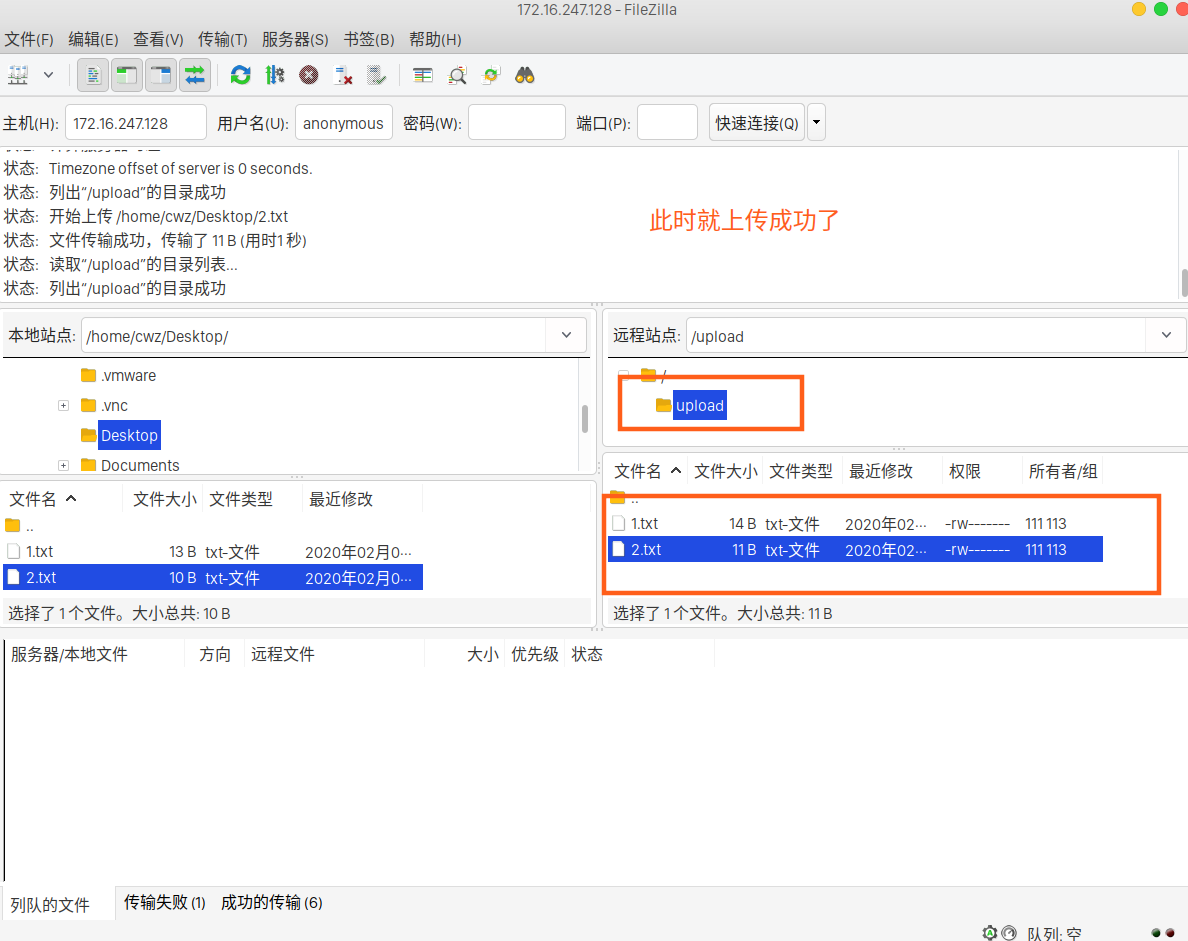
Task: Select local file 1.txt
Action: point(211,552)
